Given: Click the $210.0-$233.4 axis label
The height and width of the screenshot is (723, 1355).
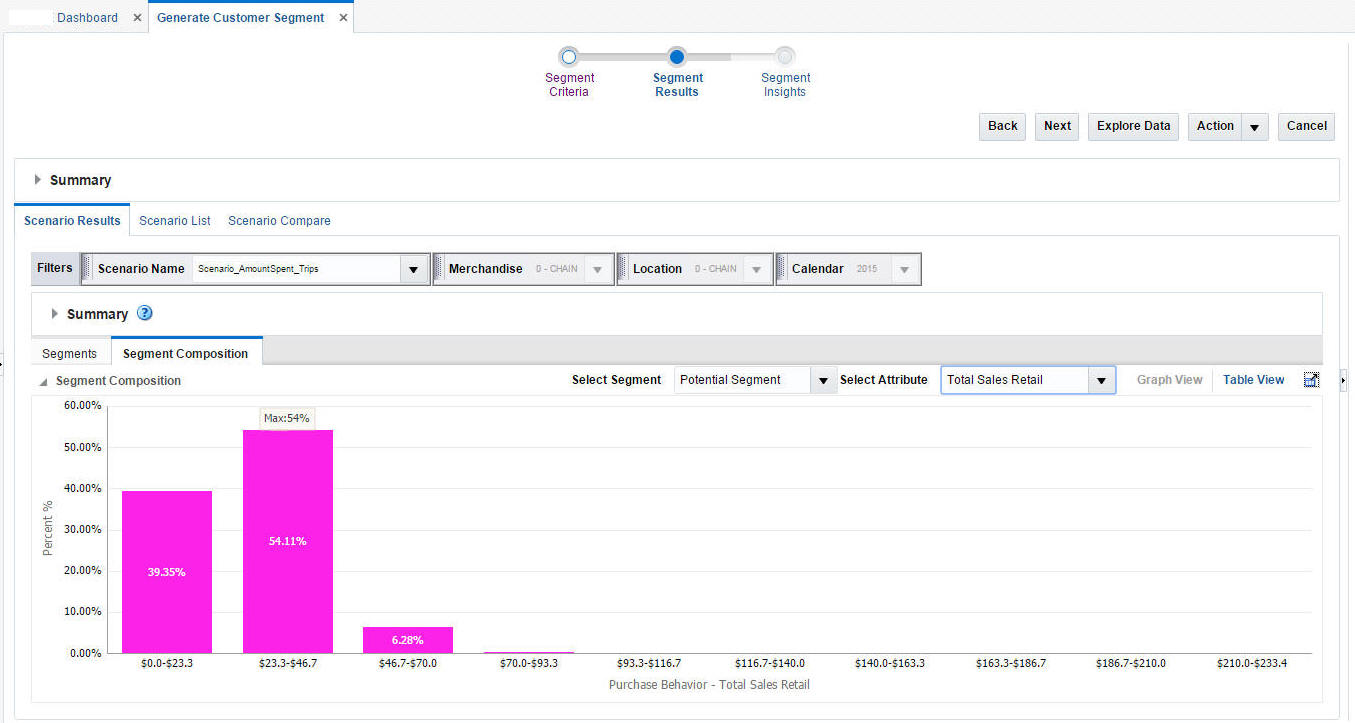Looking at the screenshot, I should (x=1252, y=663).
